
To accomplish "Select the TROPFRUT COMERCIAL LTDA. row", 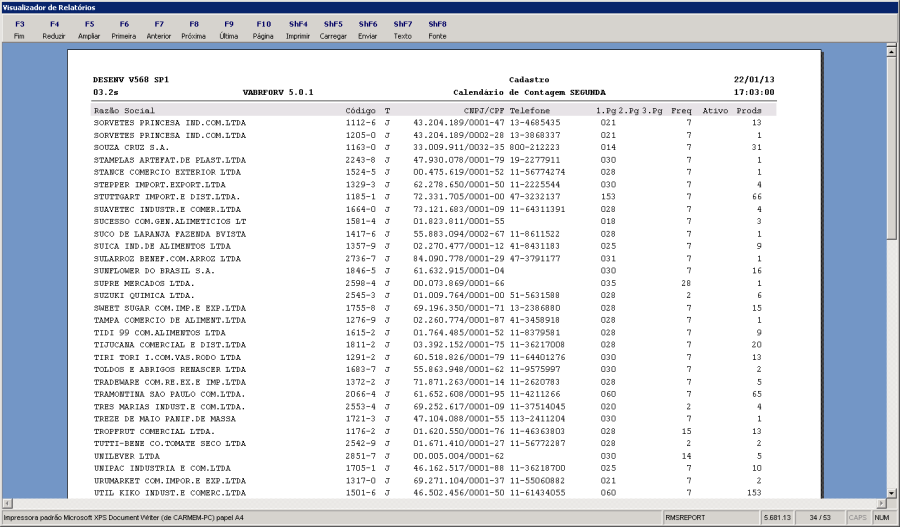I will (x=428, y=432).
